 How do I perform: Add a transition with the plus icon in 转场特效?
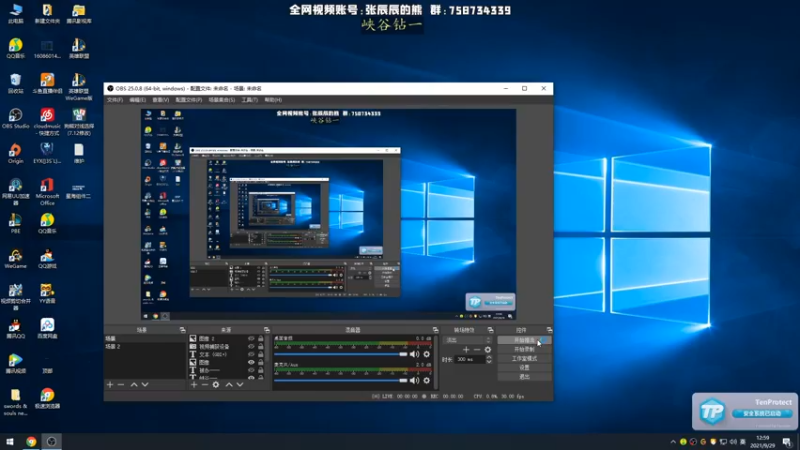point(466,349)
